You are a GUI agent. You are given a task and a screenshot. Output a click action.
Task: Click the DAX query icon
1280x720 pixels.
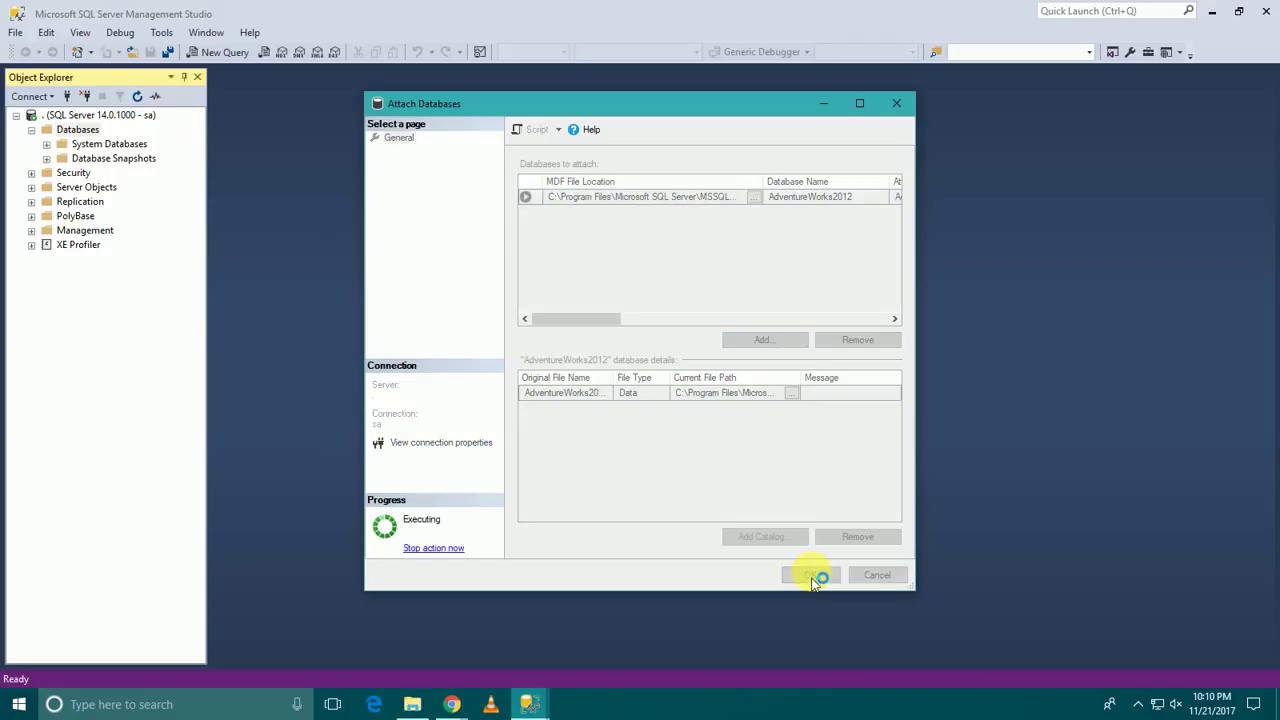coord(334,52)
